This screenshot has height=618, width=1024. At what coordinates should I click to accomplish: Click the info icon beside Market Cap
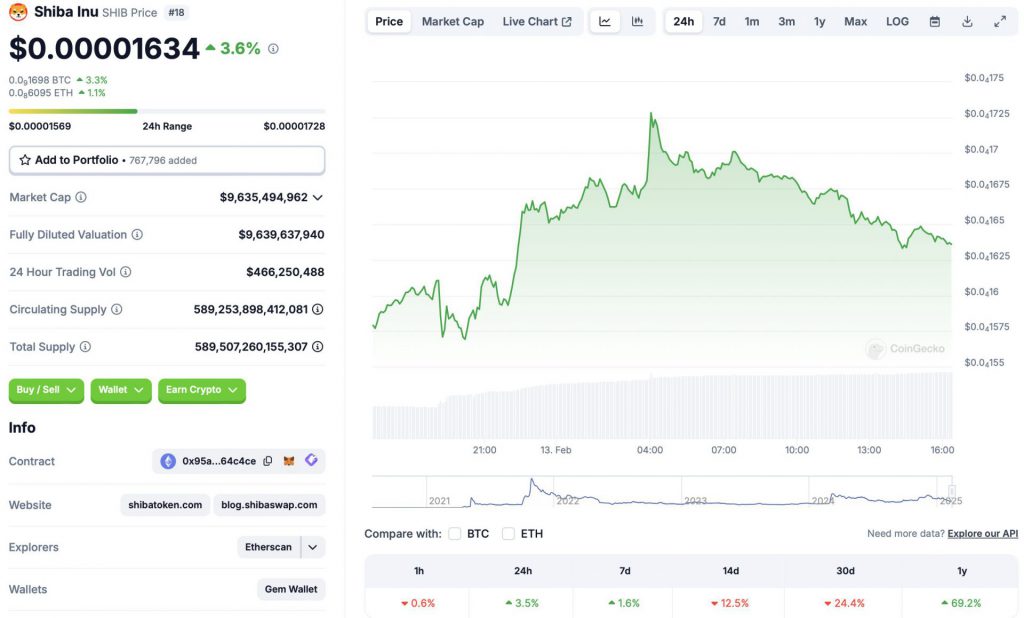(x=81, y=197)
